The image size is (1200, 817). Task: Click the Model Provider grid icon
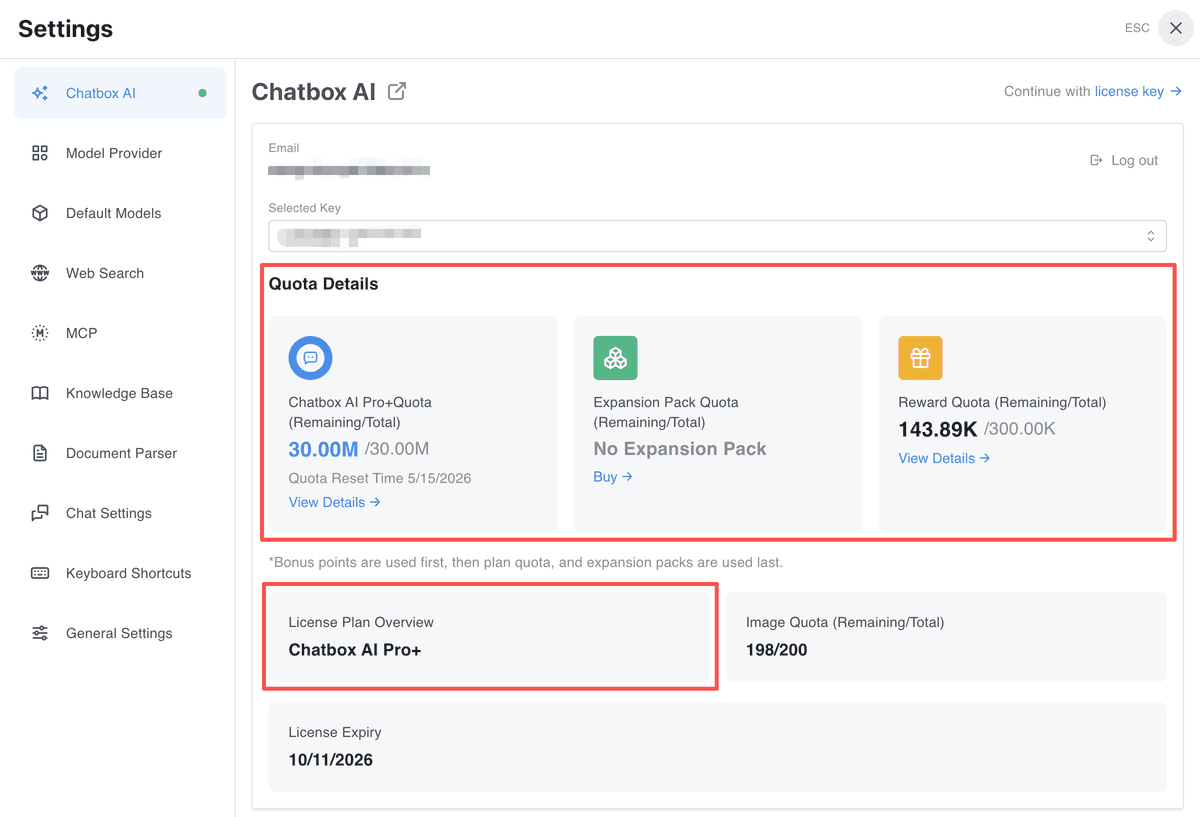40,153
